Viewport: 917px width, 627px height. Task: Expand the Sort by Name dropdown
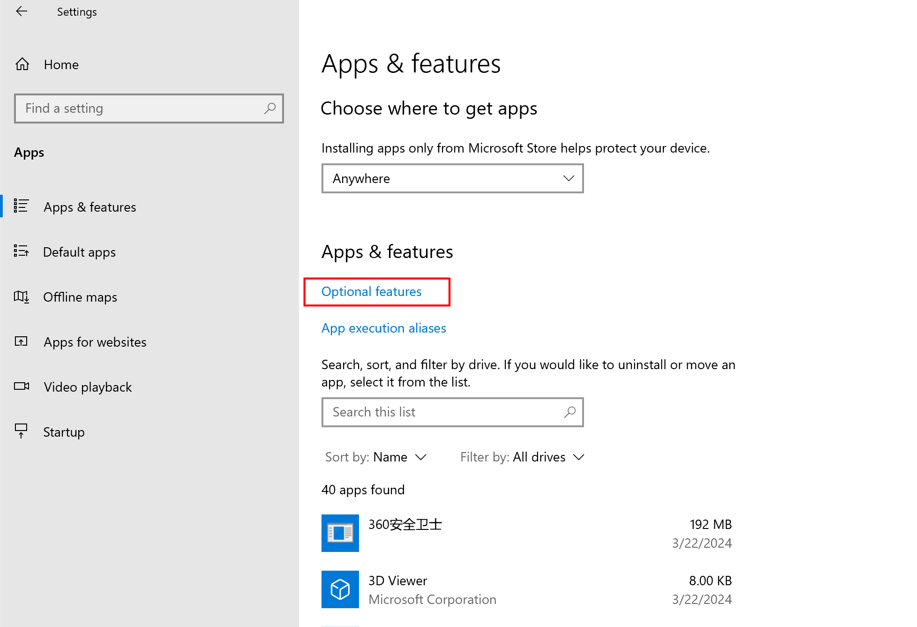(376, 457)
